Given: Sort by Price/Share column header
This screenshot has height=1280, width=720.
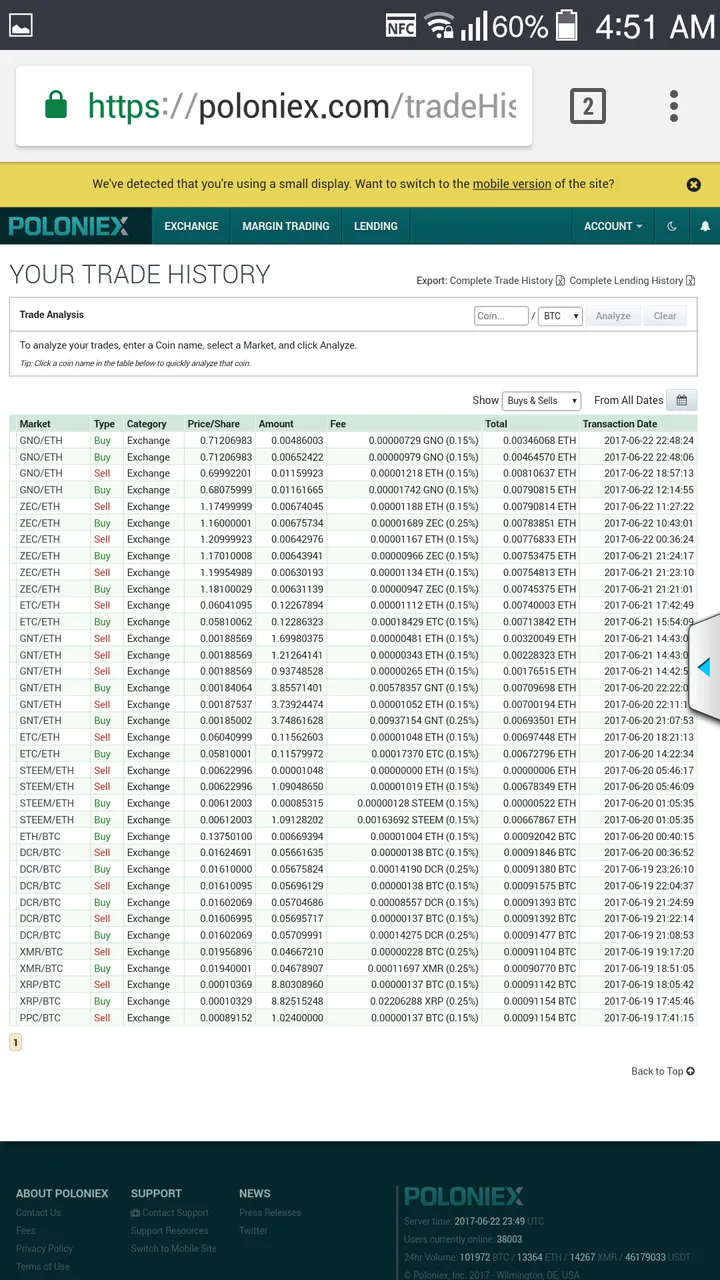Looking at the screenshot, I should pos(213,424).
